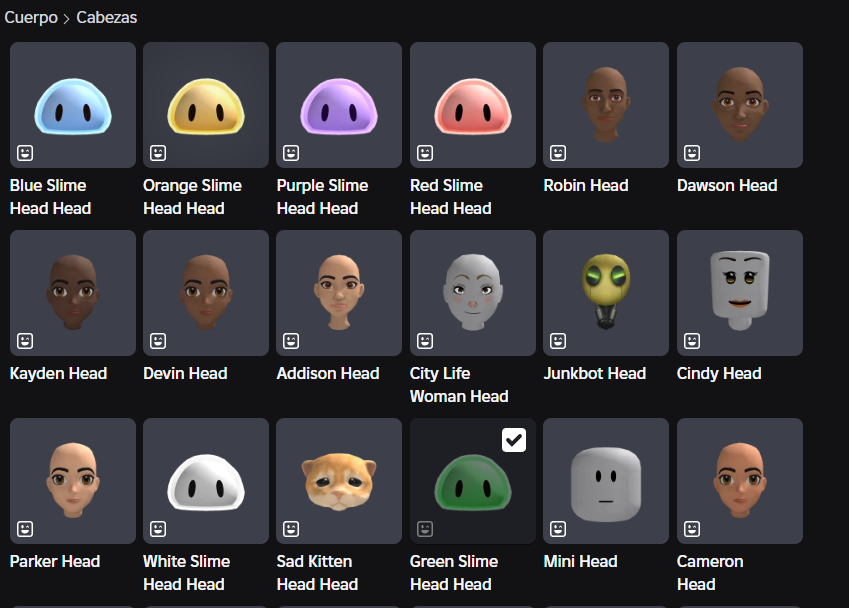Viewport: 849px width, 608px height.
Task: Click the 'Purple Slime Head Head' label
Action: [x=322, y=197]
